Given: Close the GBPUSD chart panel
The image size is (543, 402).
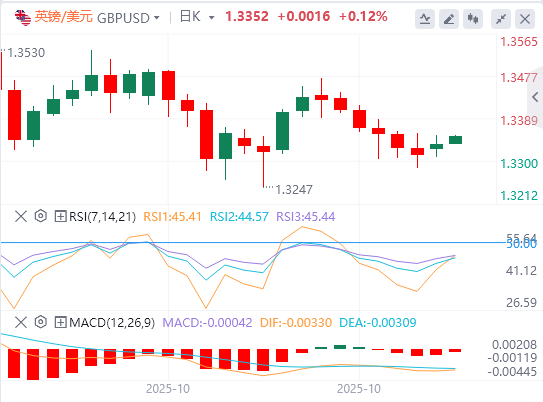Looking at the screenshot, I should click(x=525, y=19).
